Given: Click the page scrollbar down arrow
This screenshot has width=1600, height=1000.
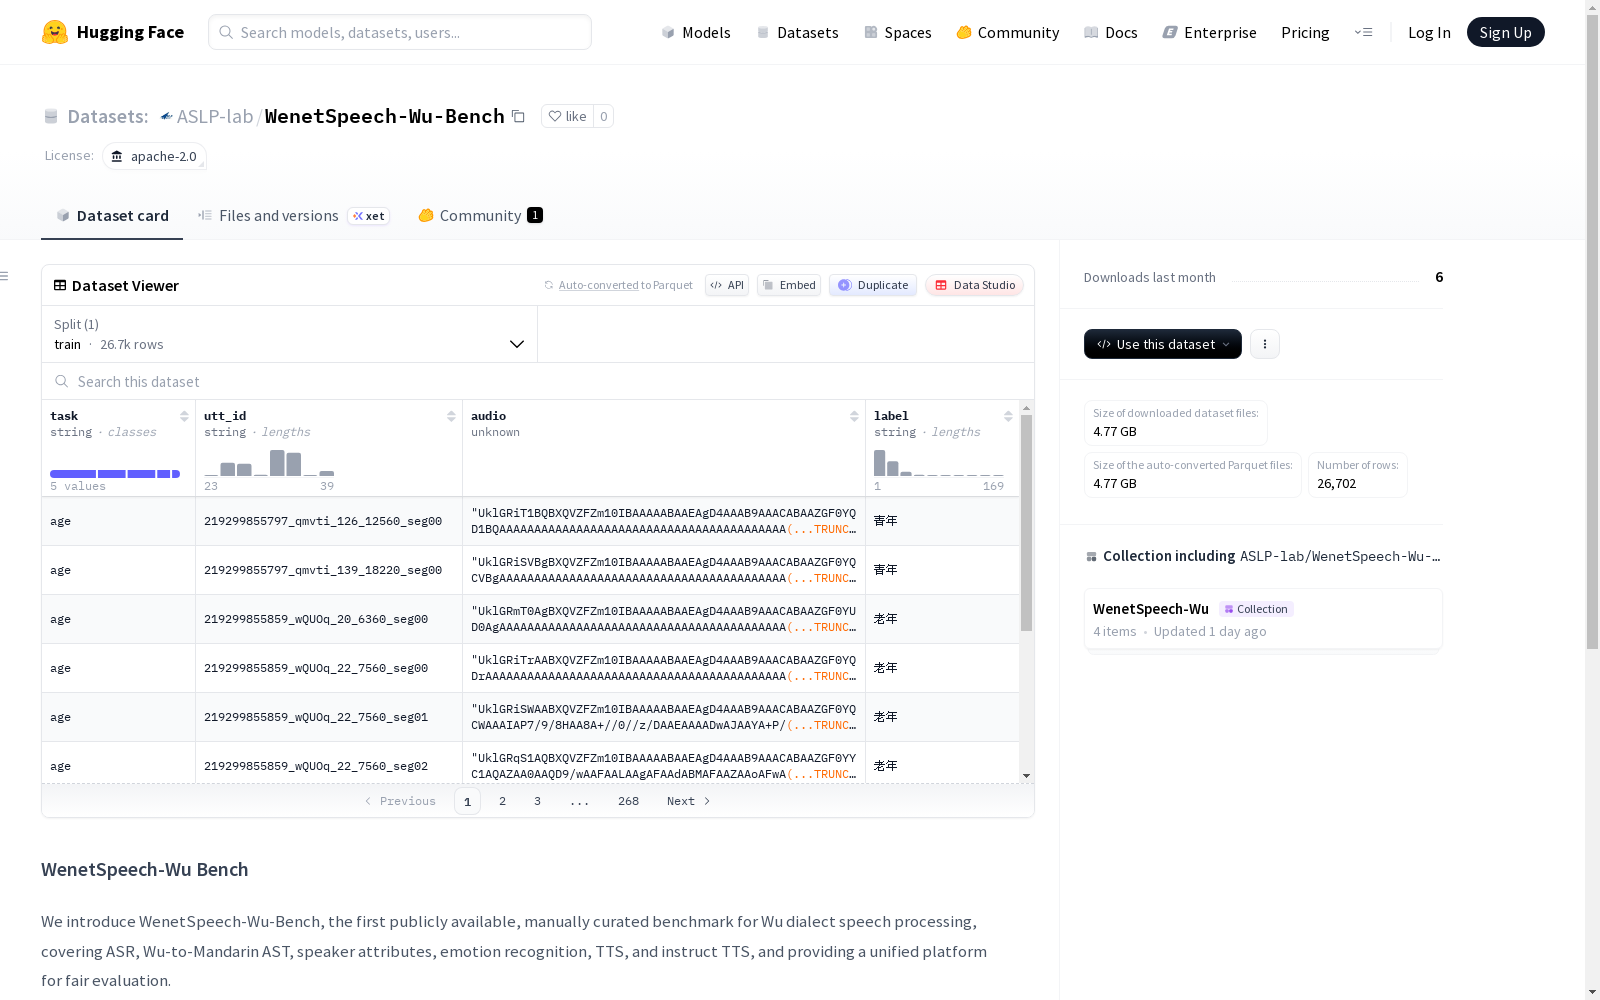Looking at the screenshot, I should [1592, 992].
